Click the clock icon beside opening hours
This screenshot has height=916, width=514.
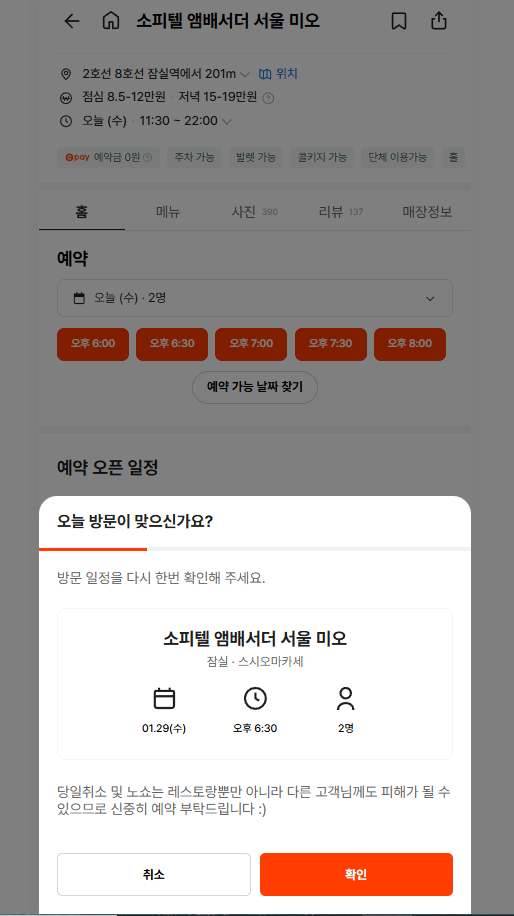[66, 122]
